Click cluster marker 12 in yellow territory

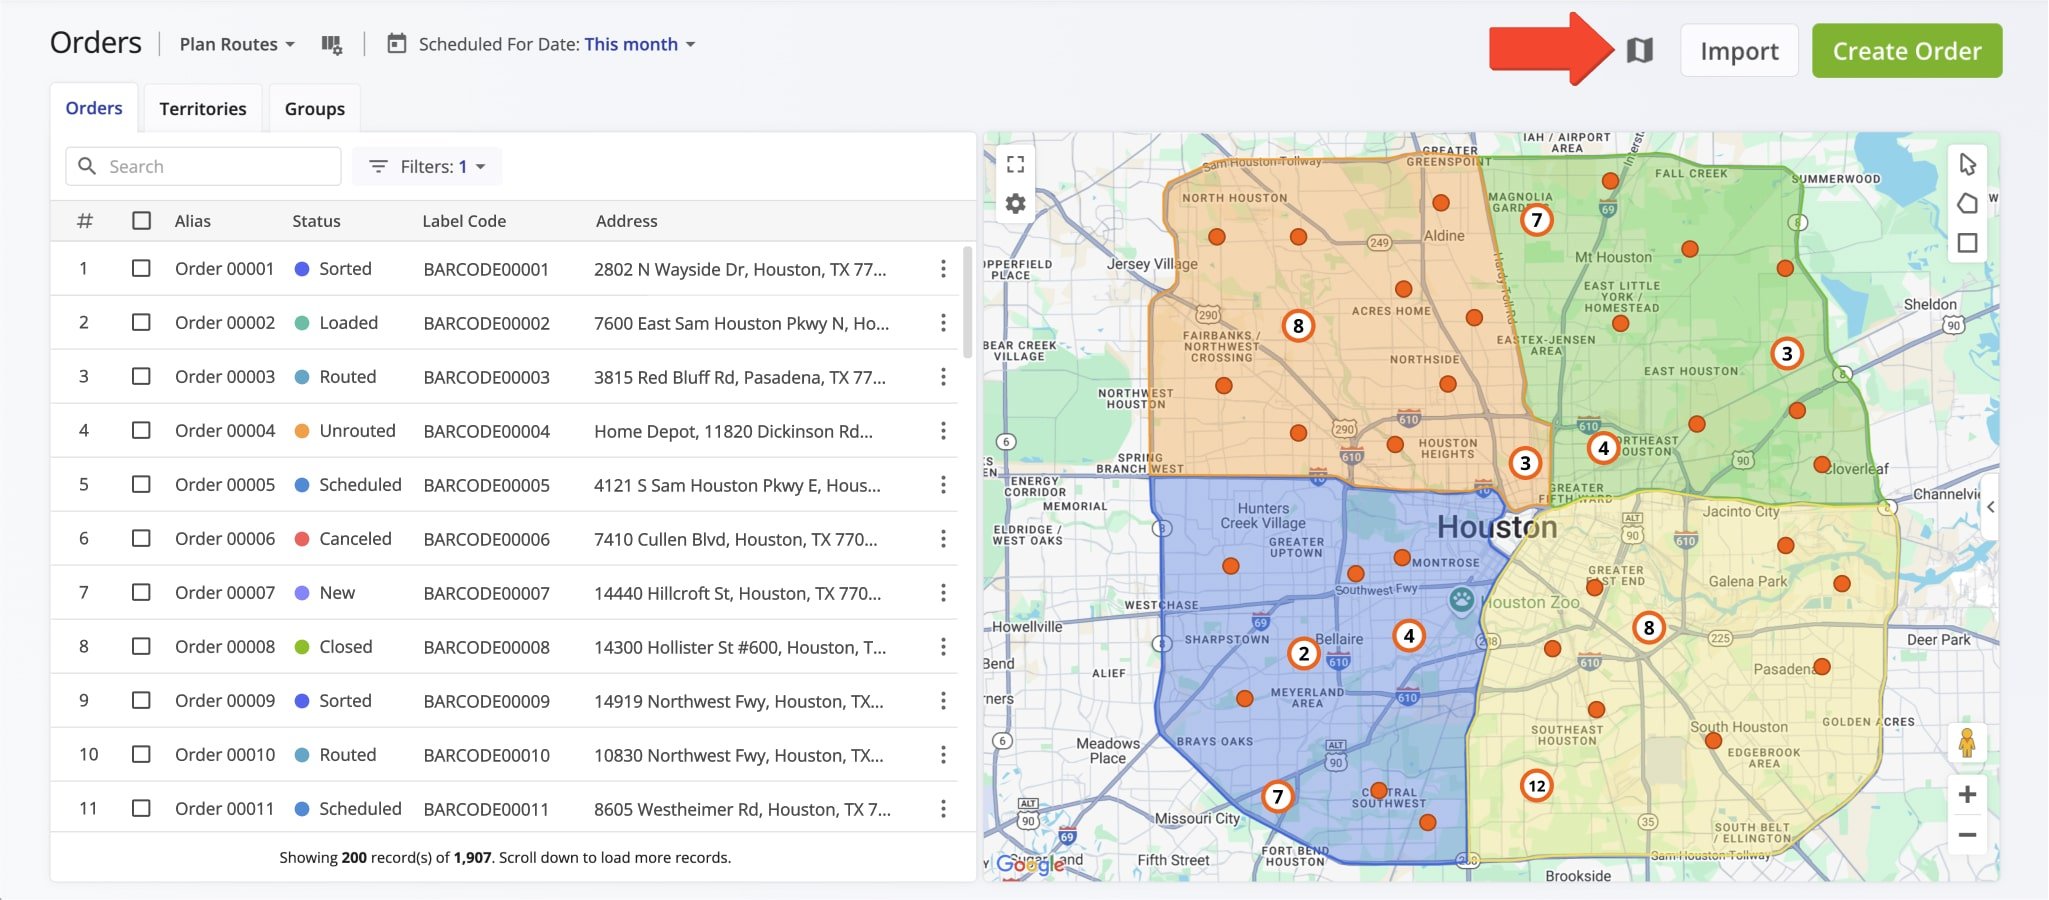click(x=1537, y=786)
